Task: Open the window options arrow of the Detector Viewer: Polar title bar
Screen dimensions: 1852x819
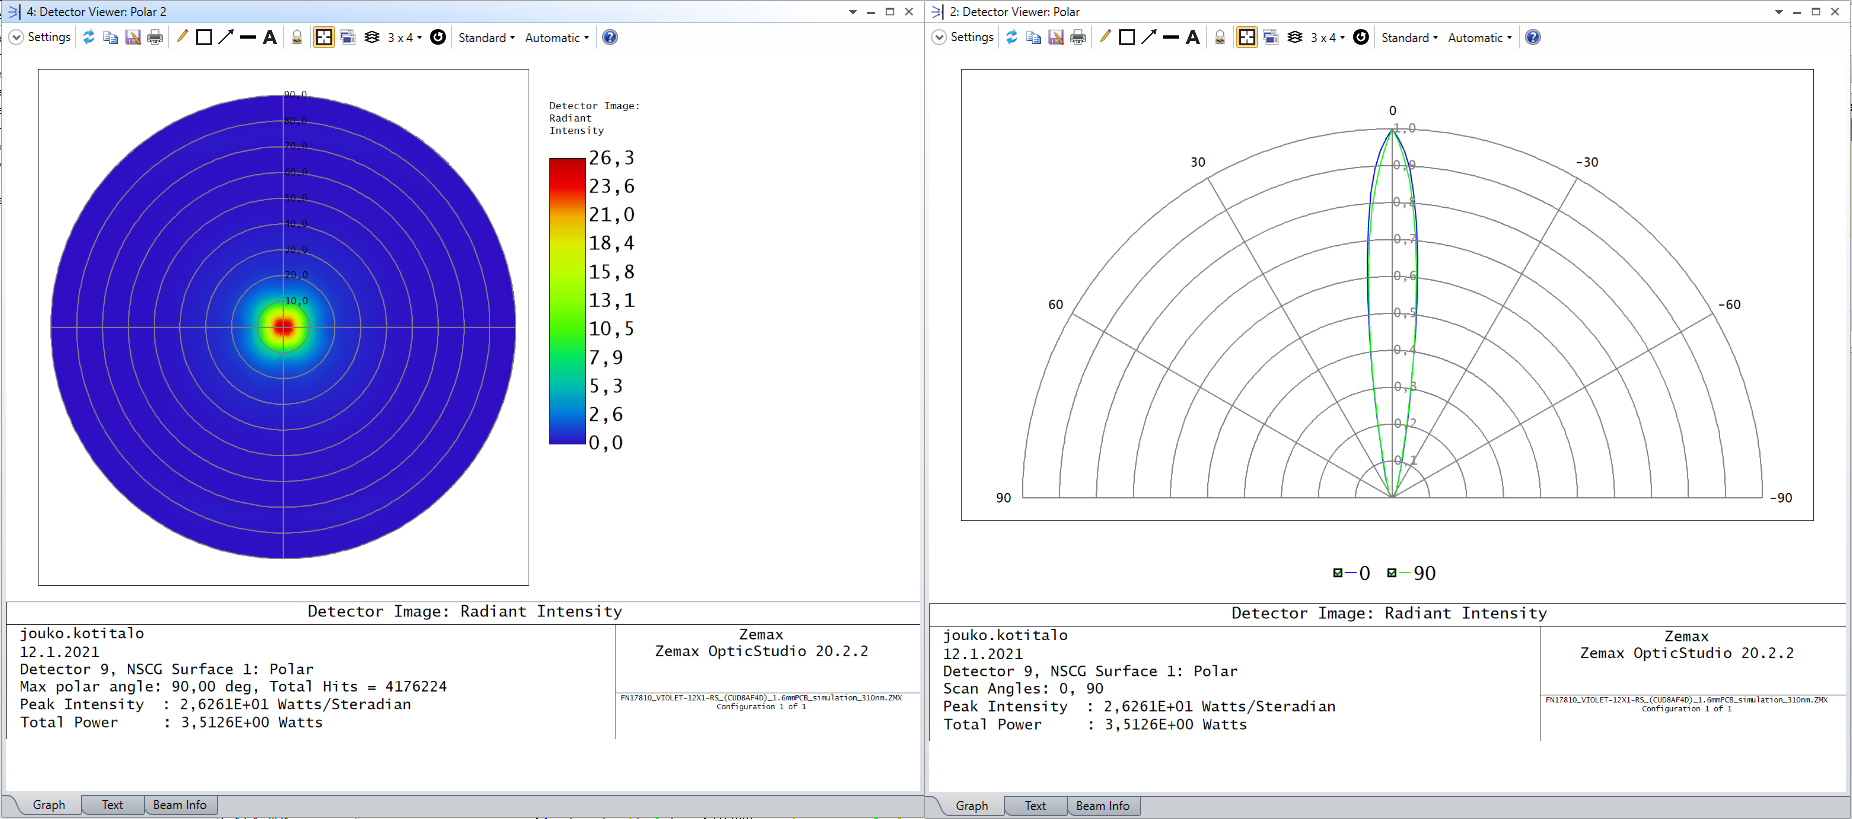Action: click(x=1778, y=12)
